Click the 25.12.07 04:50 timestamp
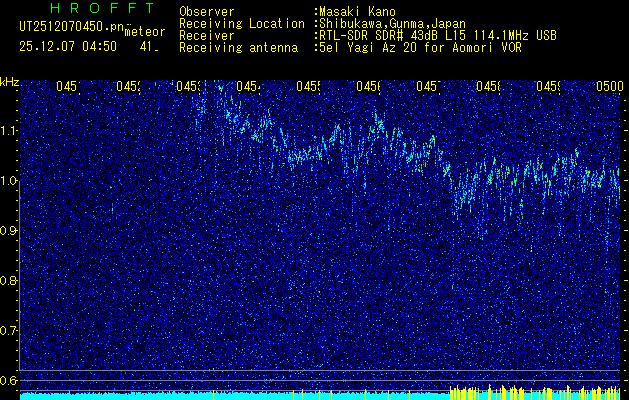 point(68,46)
